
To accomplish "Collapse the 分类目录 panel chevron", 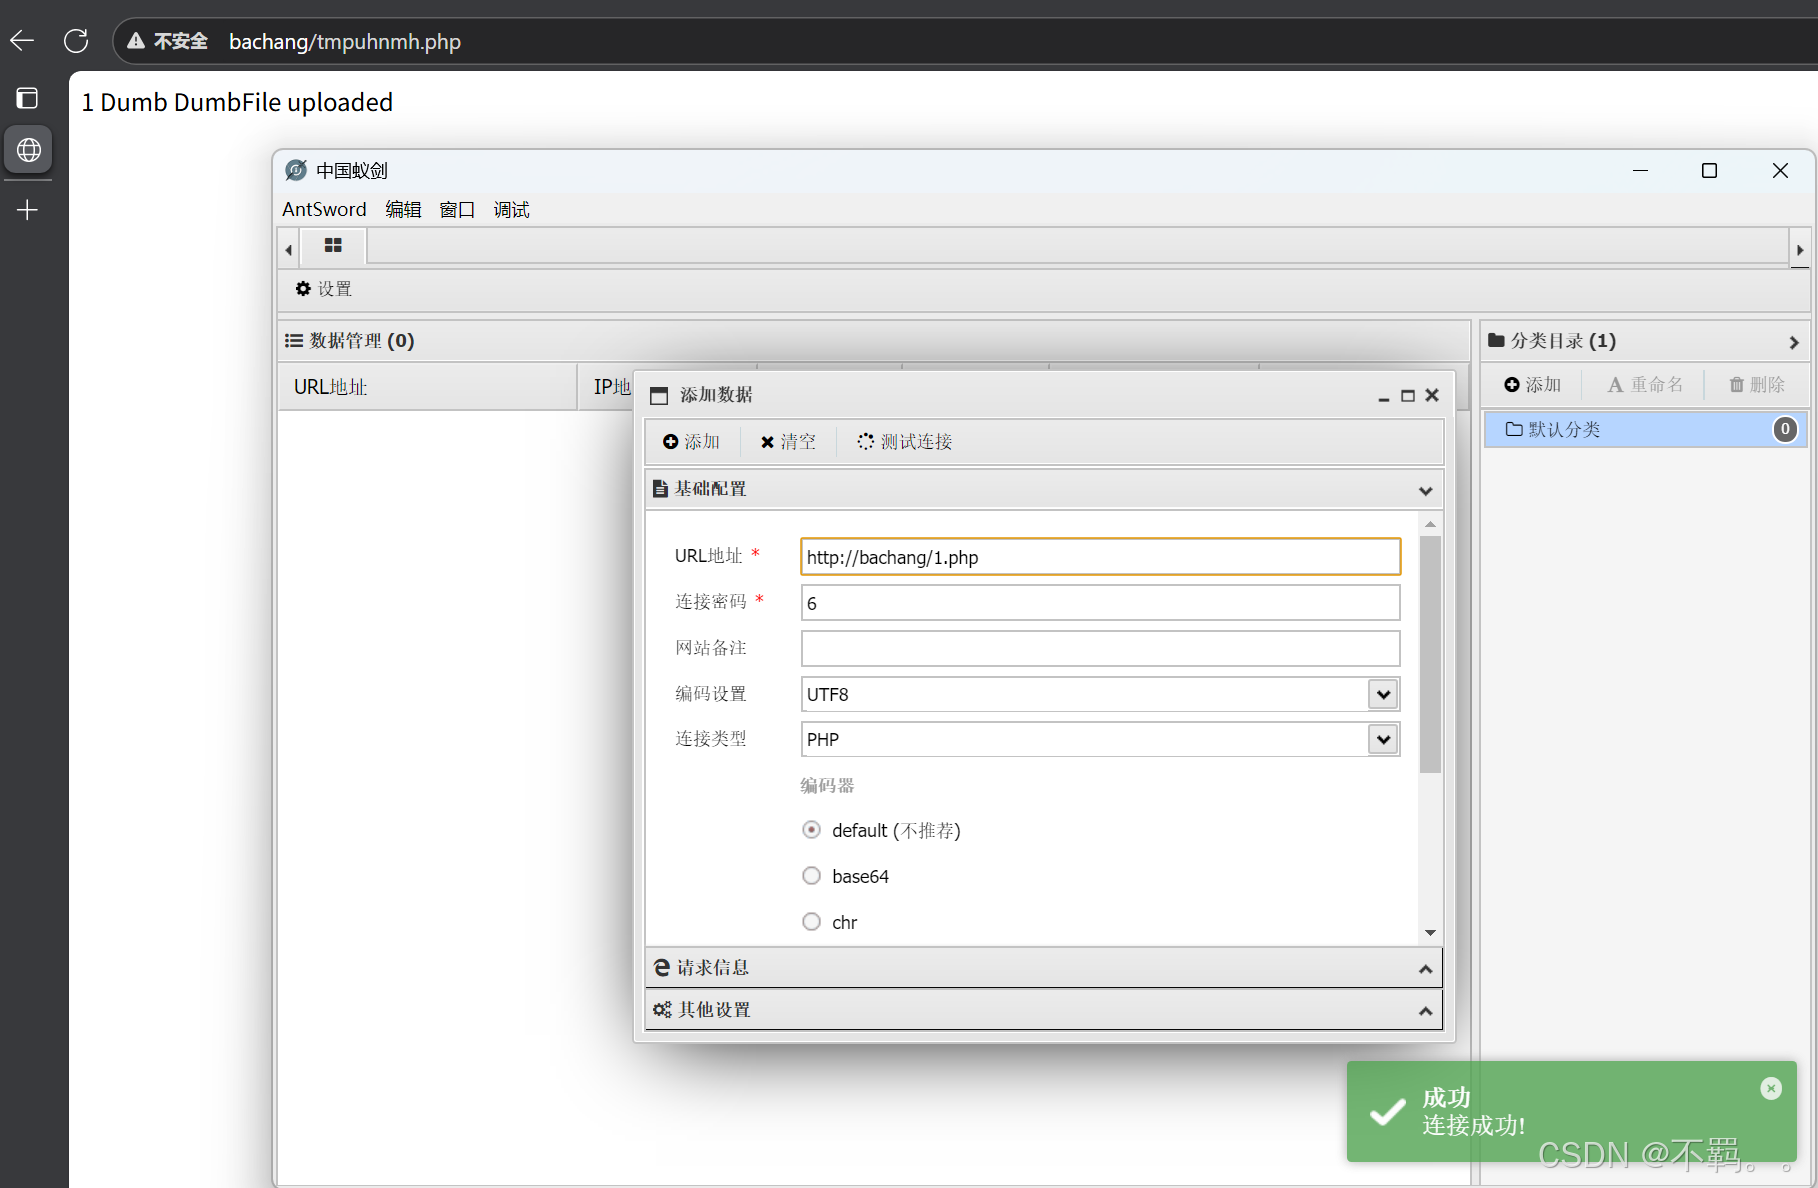I will [1794, 342].
